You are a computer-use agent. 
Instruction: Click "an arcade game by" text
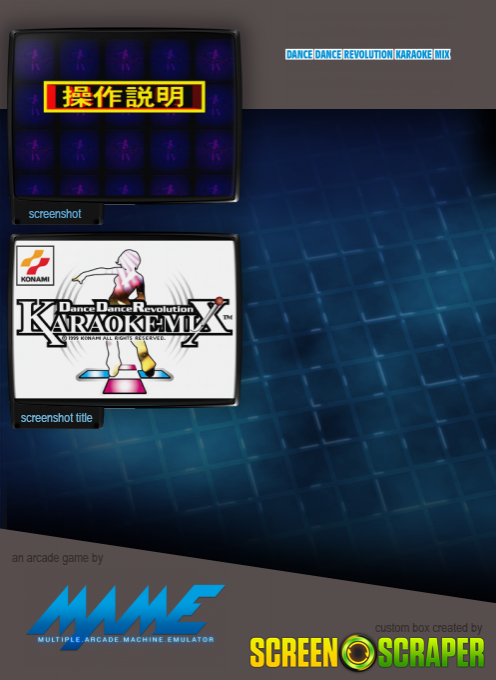click(x=57, y=558)
